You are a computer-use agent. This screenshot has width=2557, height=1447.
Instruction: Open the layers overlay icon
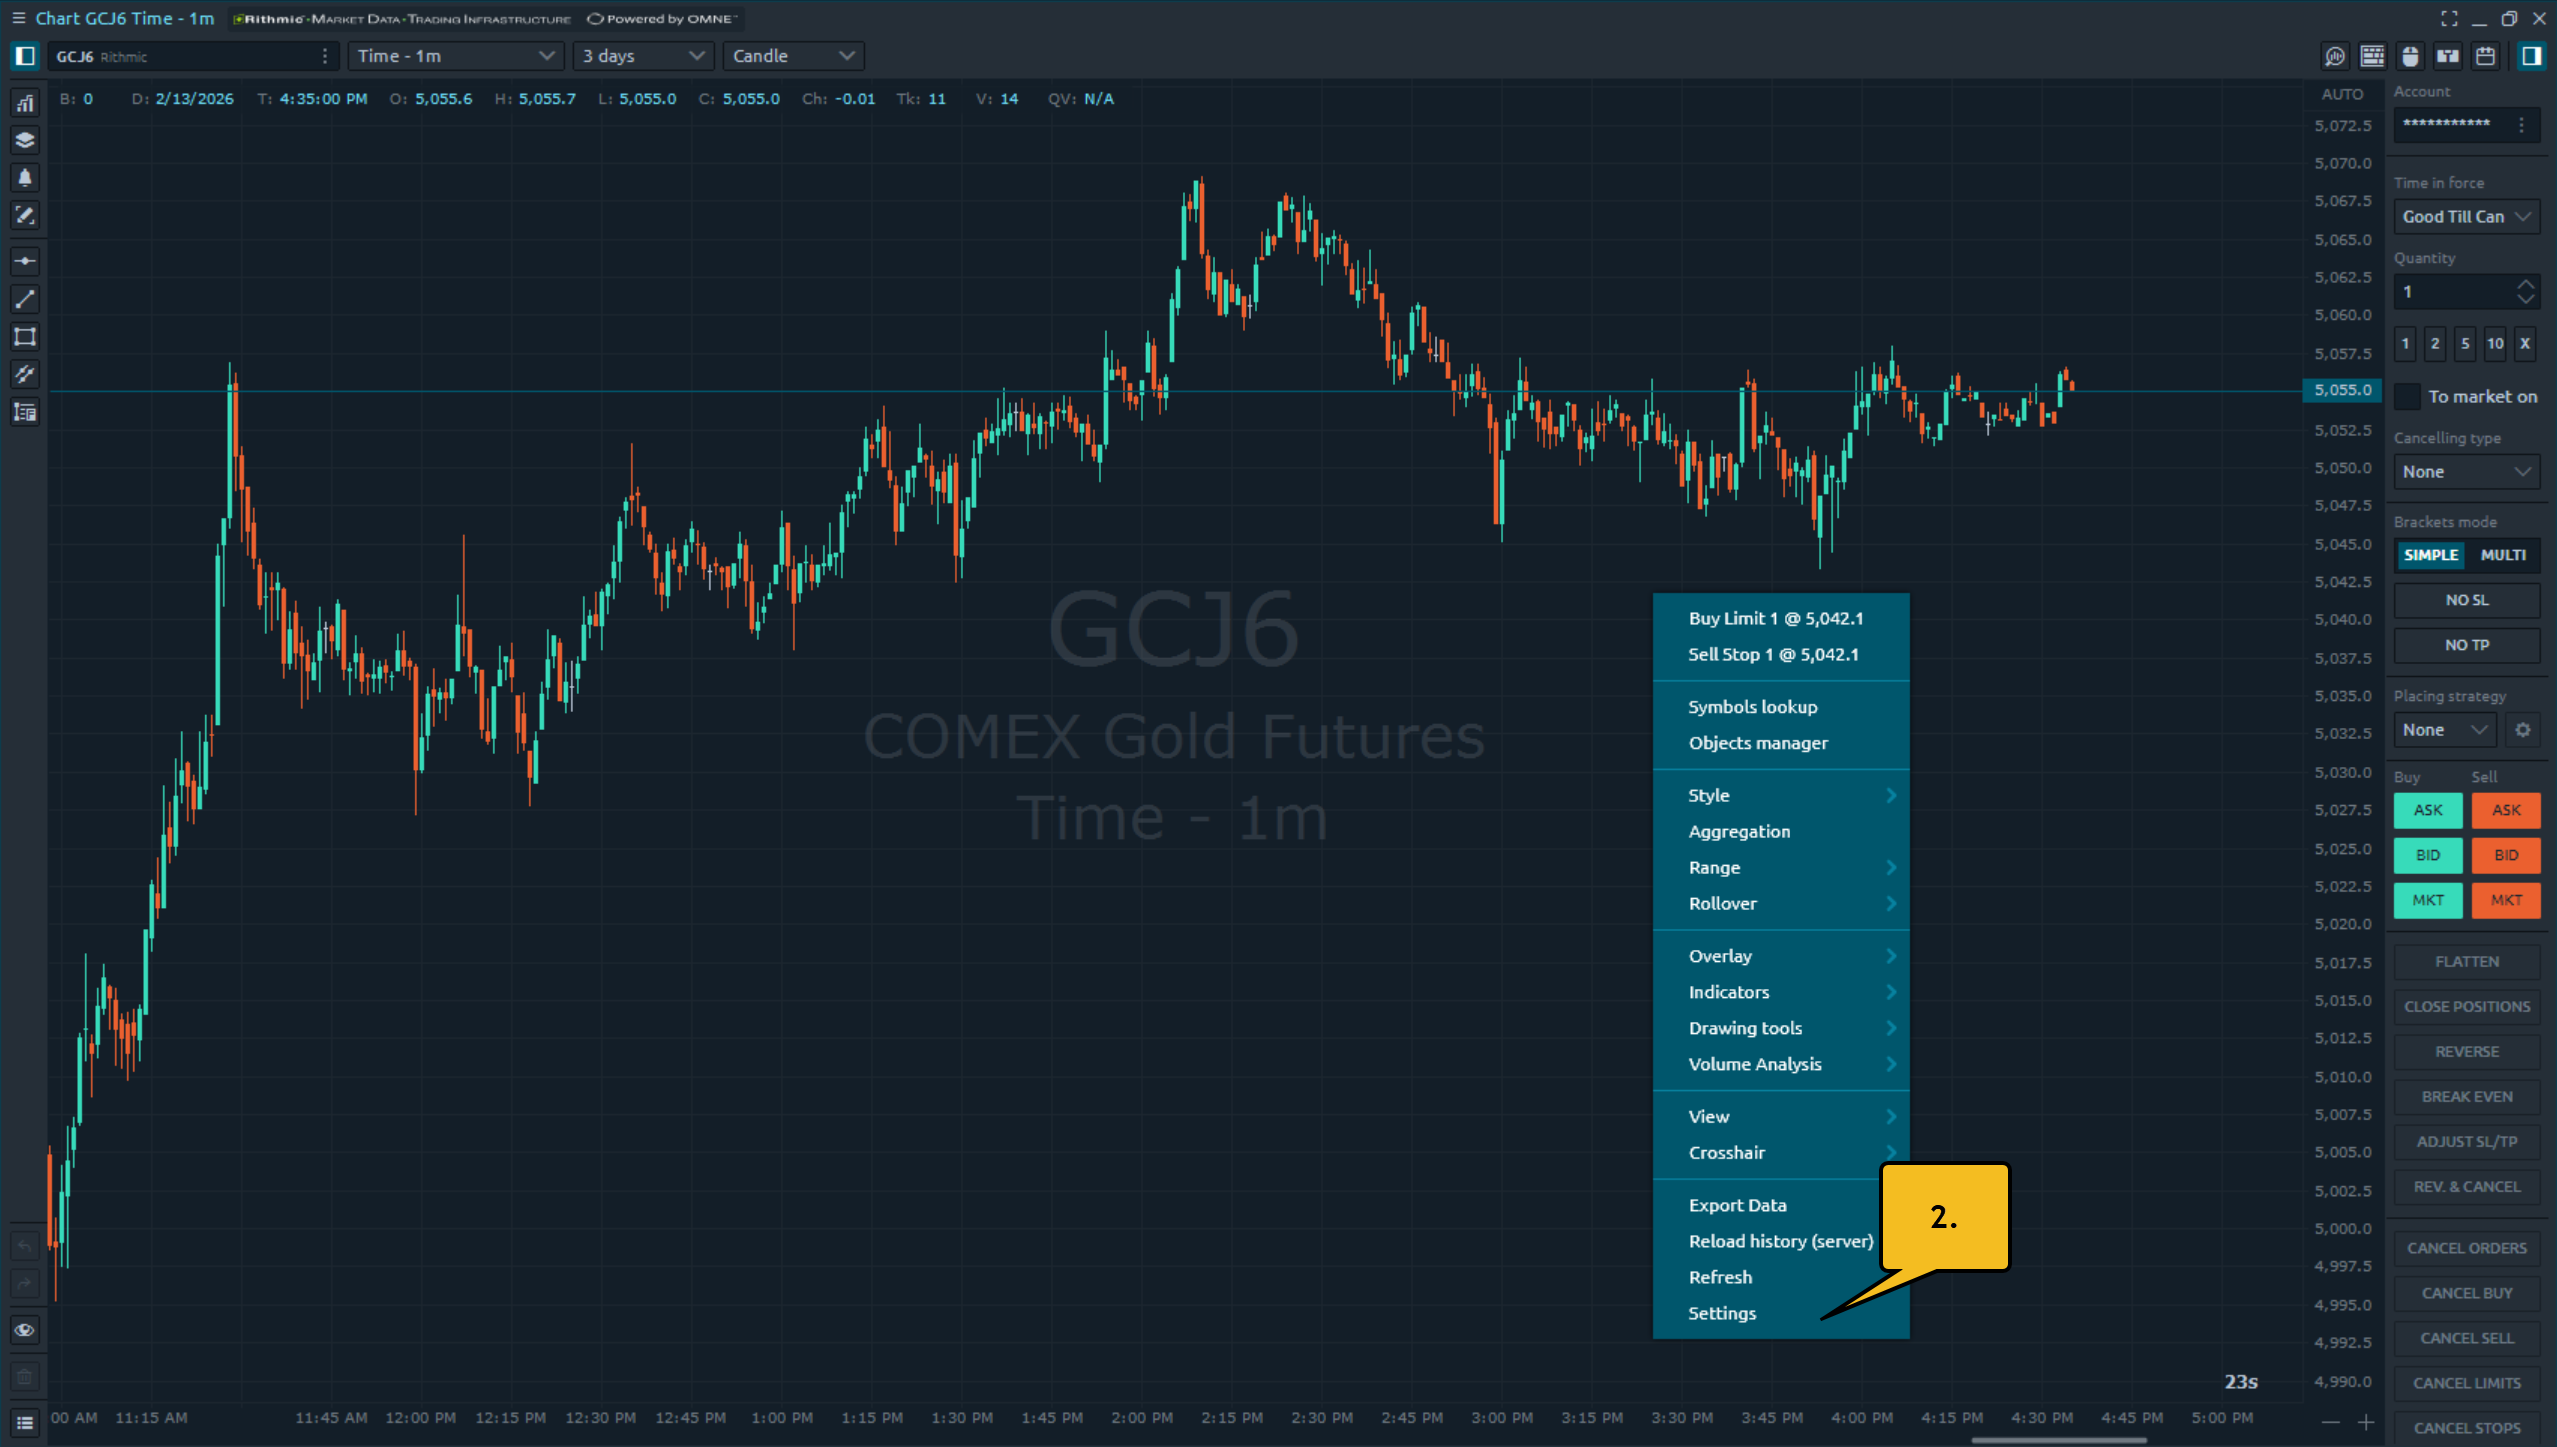coord(25,140)
